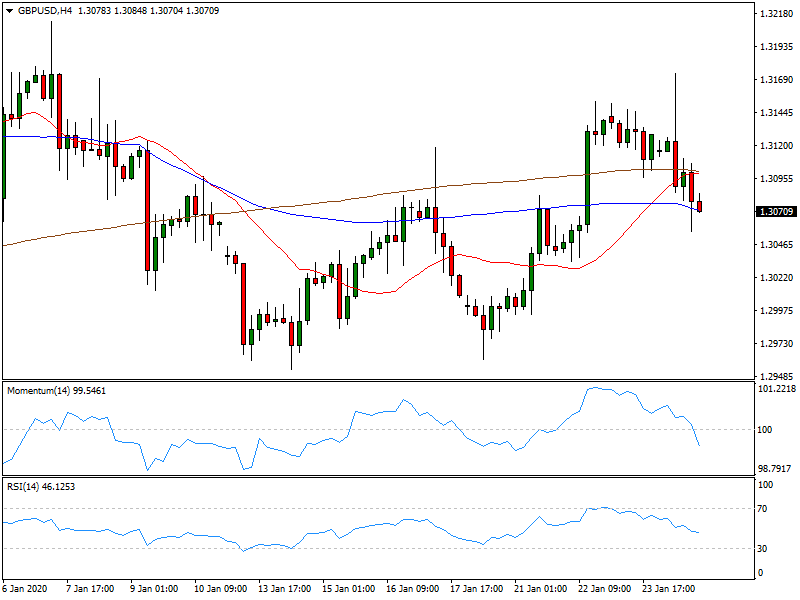Screen dimensions: 800x600
Task: Click the 1.30955 price axis value
Action: tap(777, 179)
